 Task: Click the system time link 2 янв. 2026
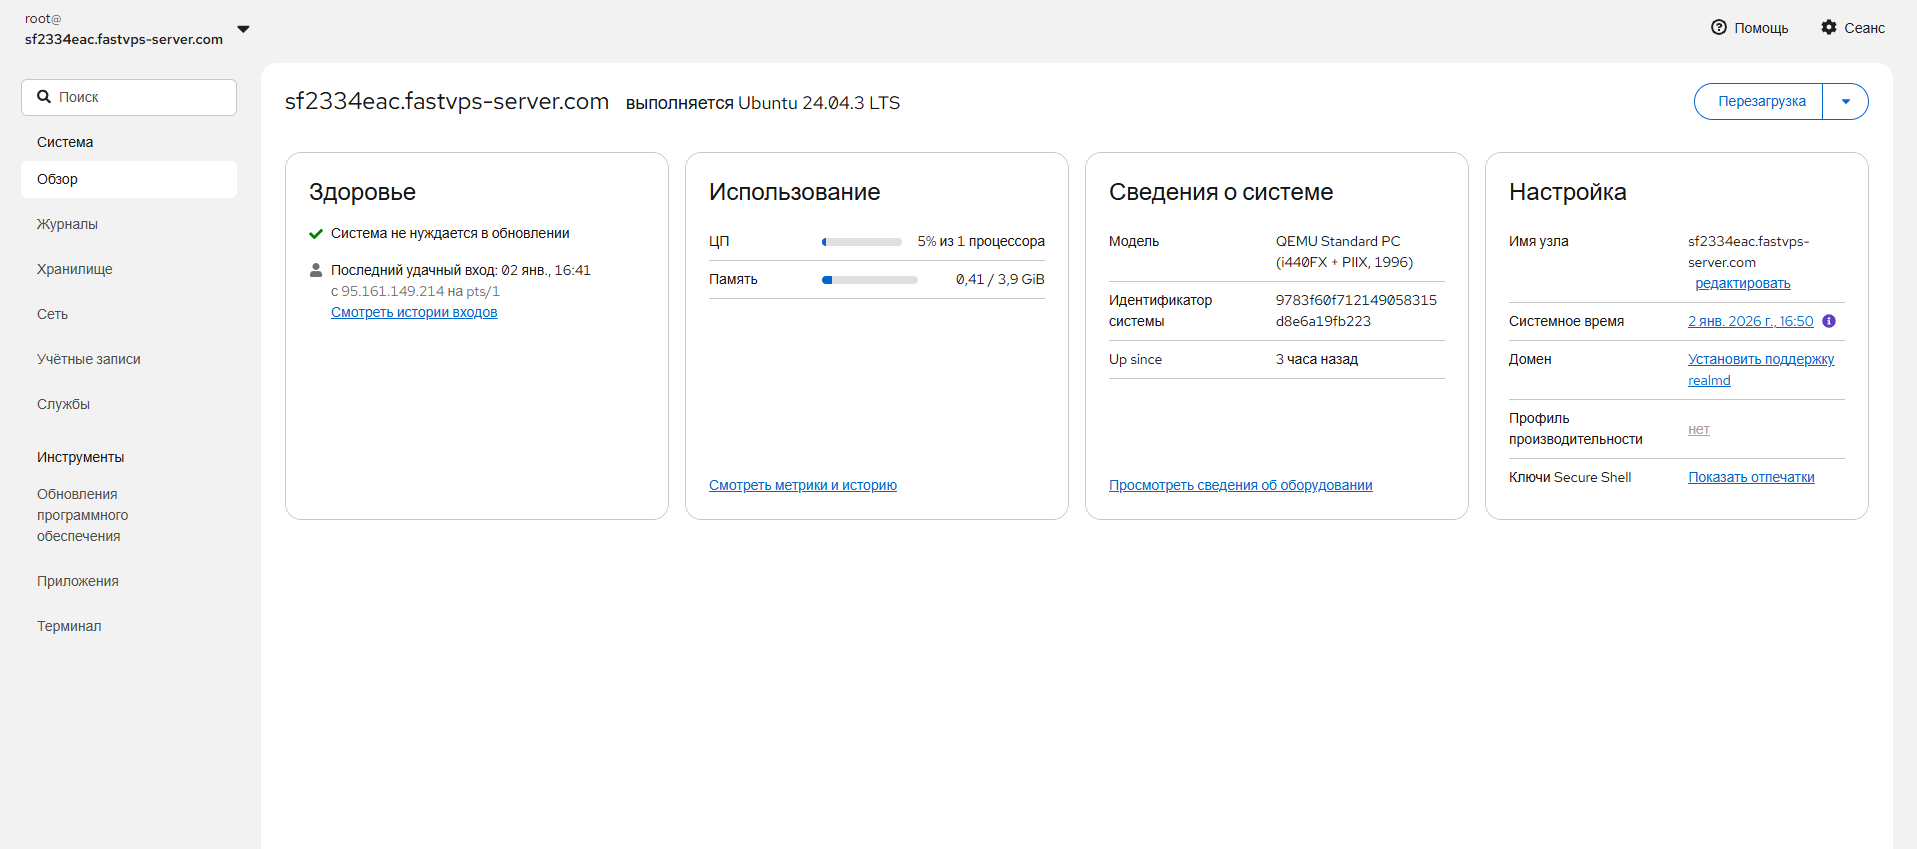(1750, 321)
